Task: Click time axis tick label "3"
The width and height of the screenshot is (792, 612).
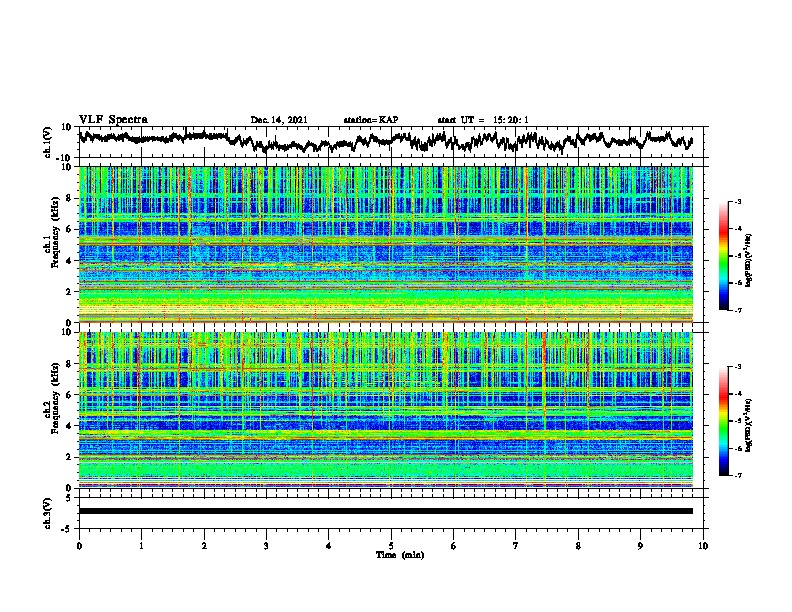Action: coord(266,546)
